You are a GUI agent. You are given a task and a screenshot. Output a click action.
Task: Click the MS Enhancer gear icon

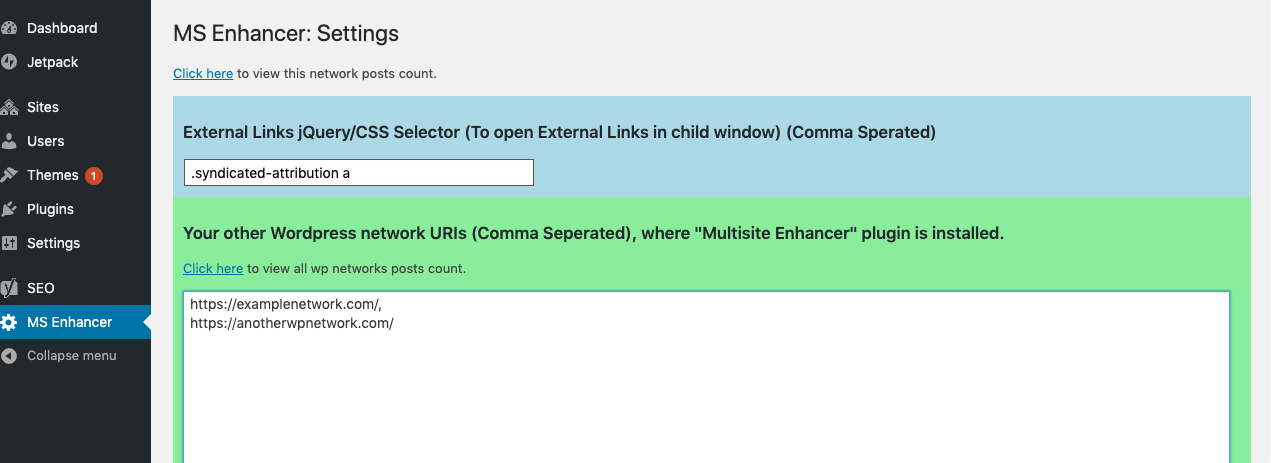pyautogui.click(x=9, y=322)
